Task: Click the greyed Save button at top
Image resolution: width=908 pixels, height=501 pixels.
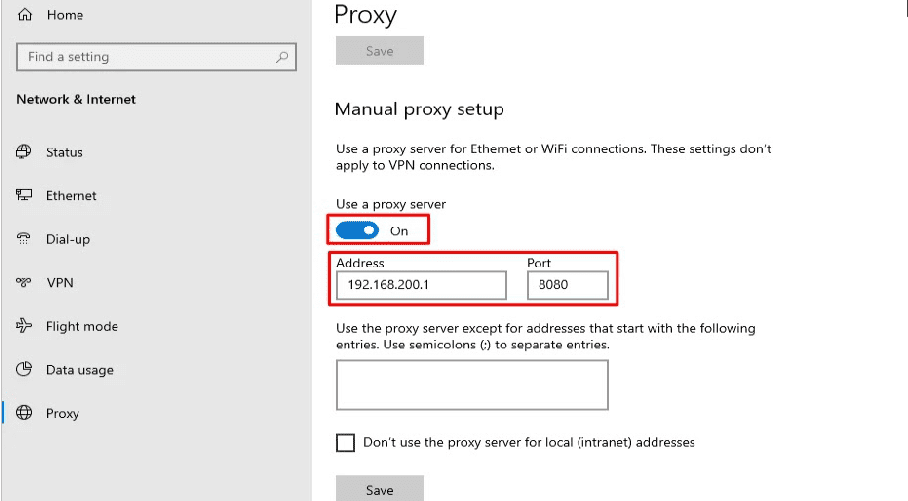Action: click(x=379, y=51)
